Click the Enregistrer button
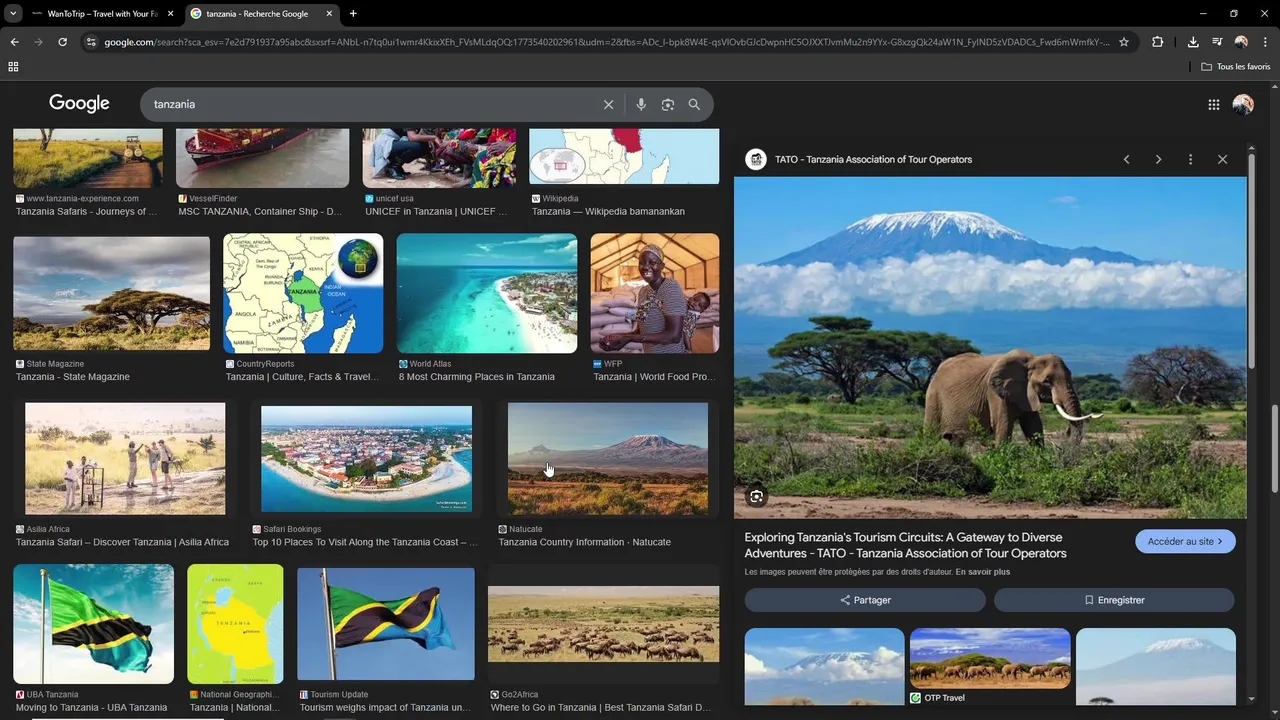This screenshot has width=1280, height=720. coord(1114,600)
